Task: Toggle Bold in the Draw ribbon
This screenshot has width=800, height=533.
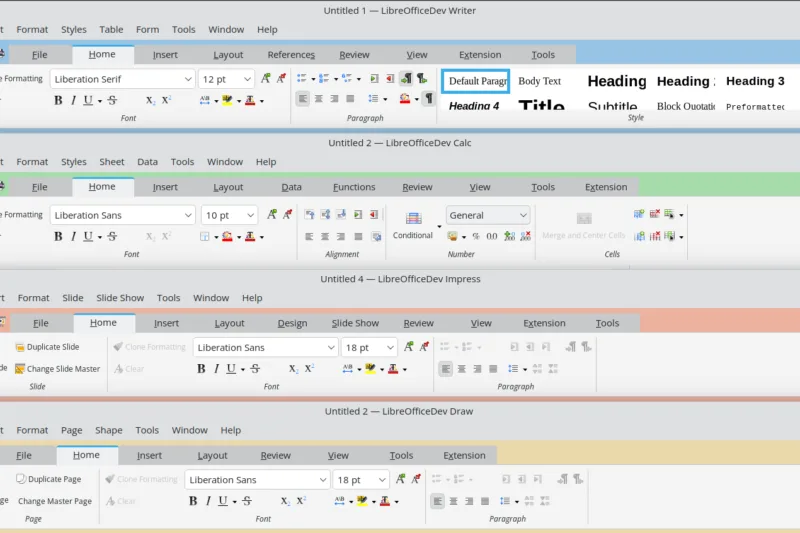Action: (x=193, y=501)
